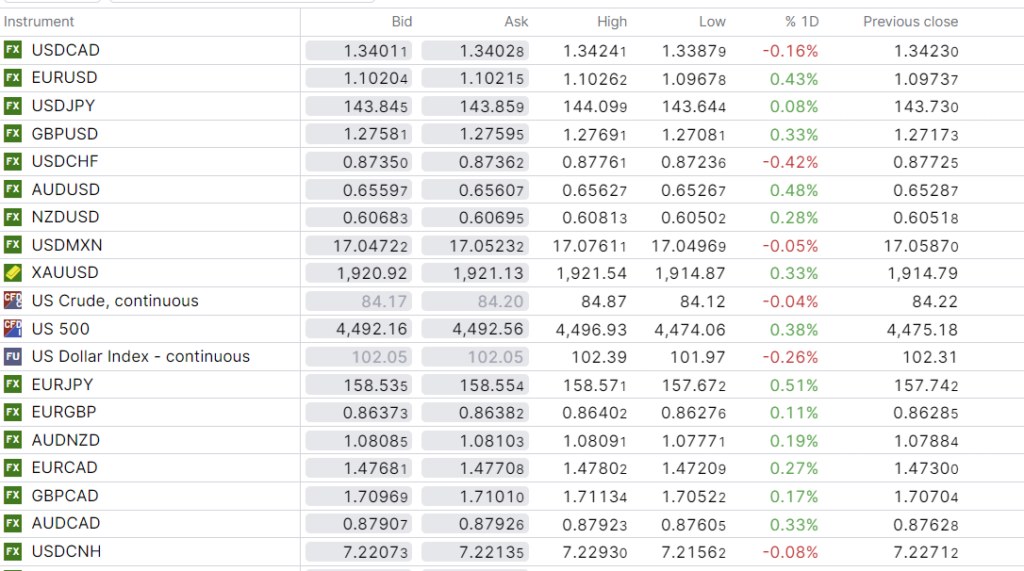Click the FX icon beside EURJPY
The image size is (1024, 571).
13,384
